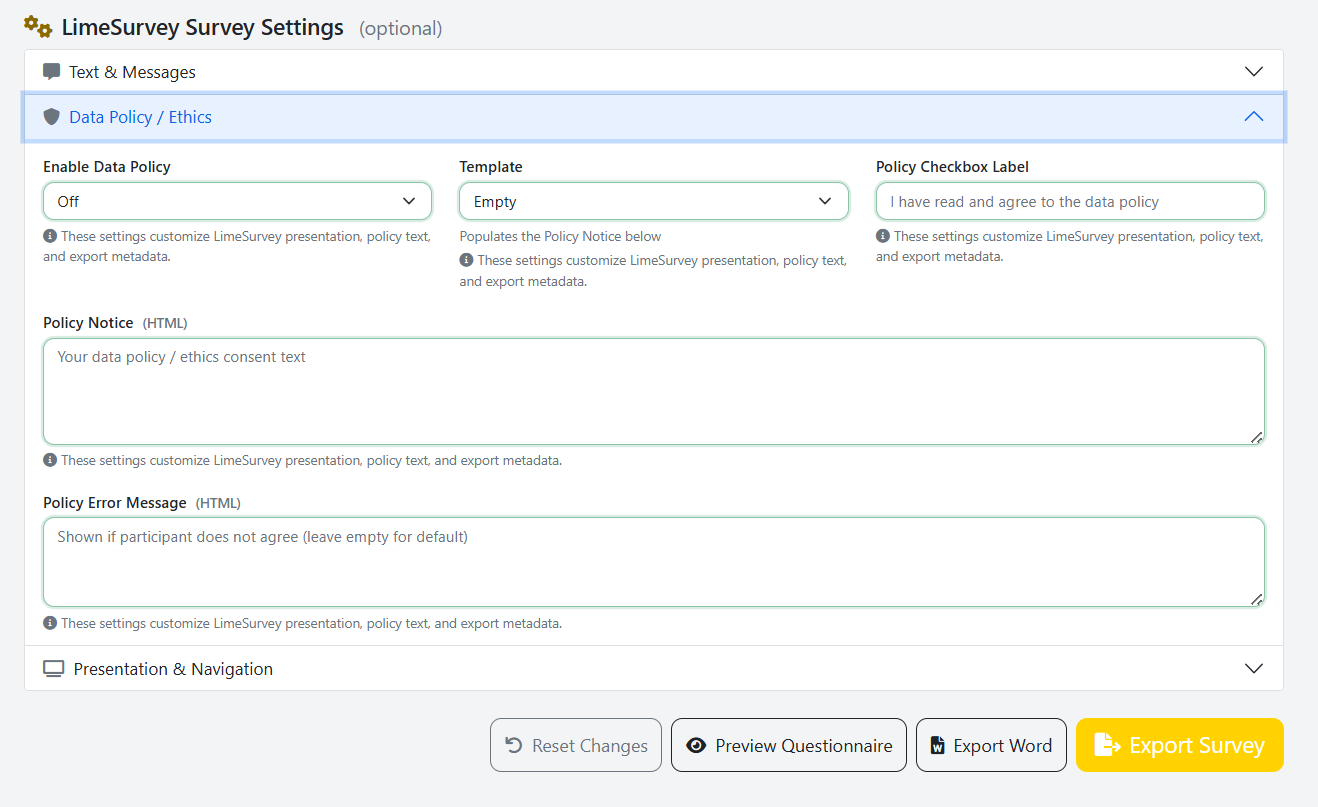1318x807 pixels.
Task: Click the Data Policy / Ethics header label
Action: [x=140, y=117]
